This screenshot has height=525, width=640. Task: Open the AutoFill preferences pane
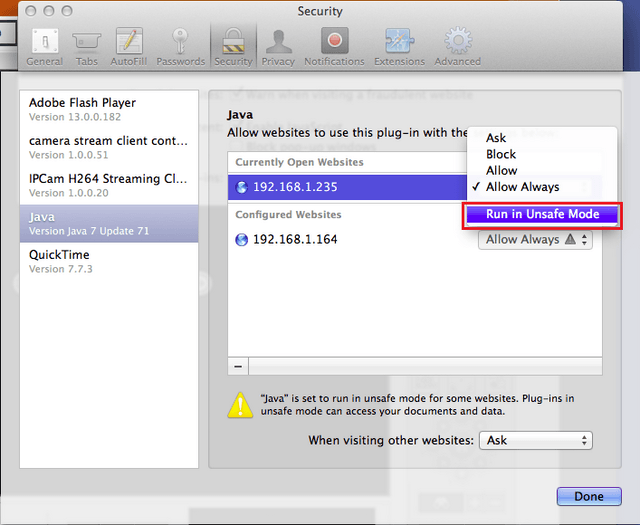point(129,47)
